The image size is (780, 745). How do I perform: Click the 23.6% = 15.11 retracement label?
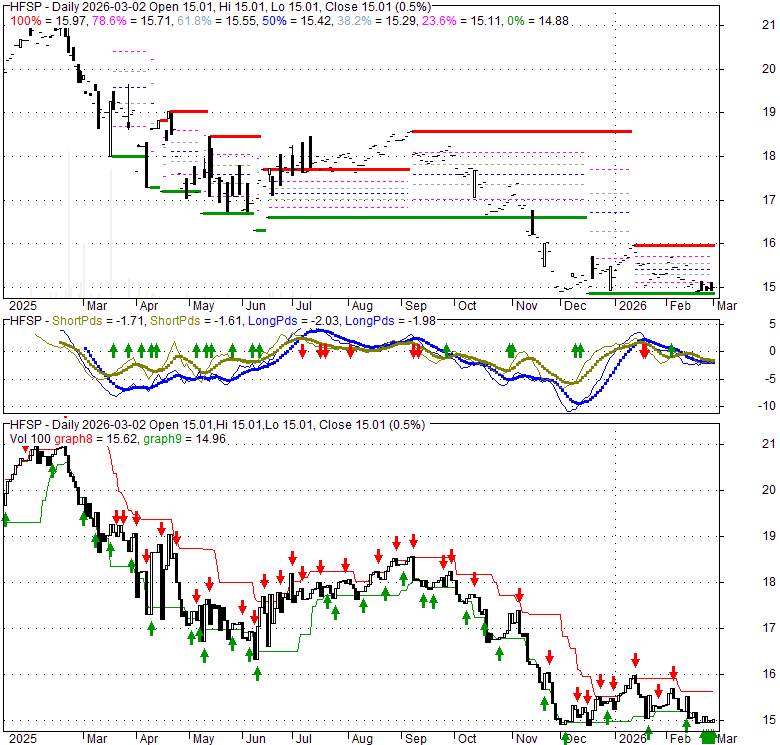pyautogui.click(x=462, y=21)
